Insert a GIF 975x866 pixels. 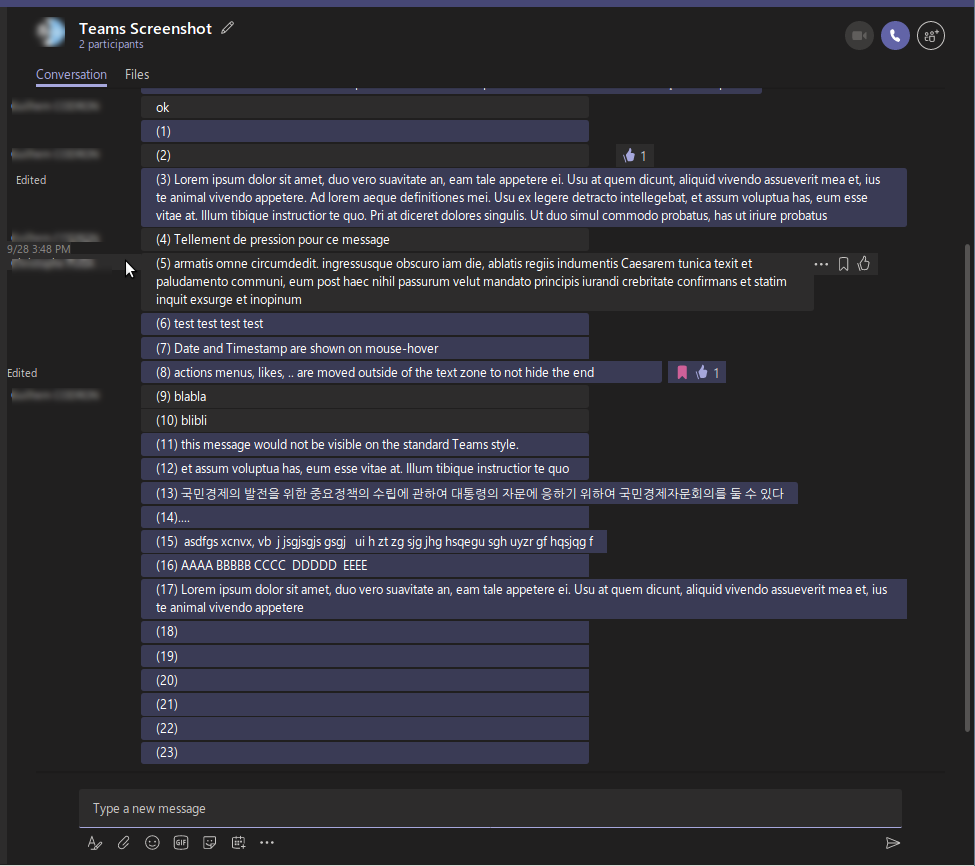click(x=181, y=842)
